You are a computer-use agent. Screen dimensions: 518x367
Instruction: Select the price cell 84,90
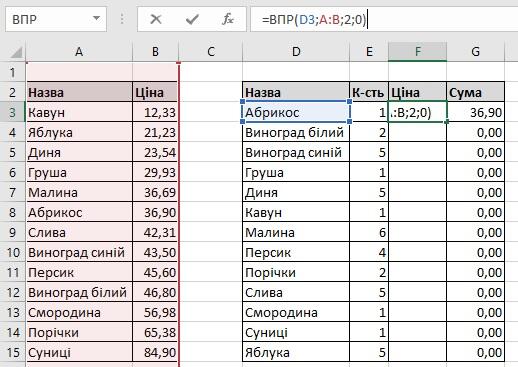tap(155, 352)
